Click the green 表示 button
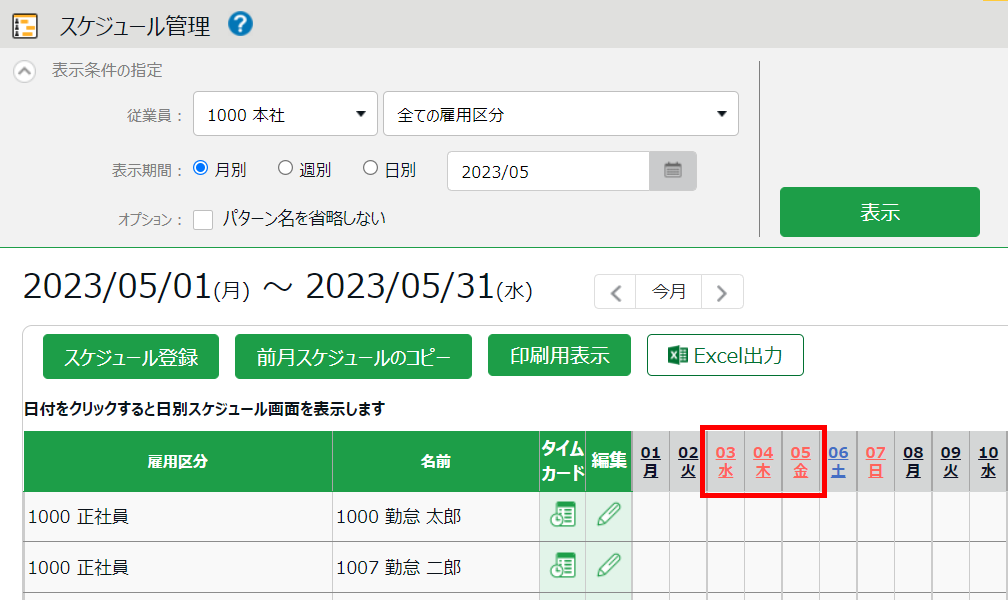 click(879, 212)
